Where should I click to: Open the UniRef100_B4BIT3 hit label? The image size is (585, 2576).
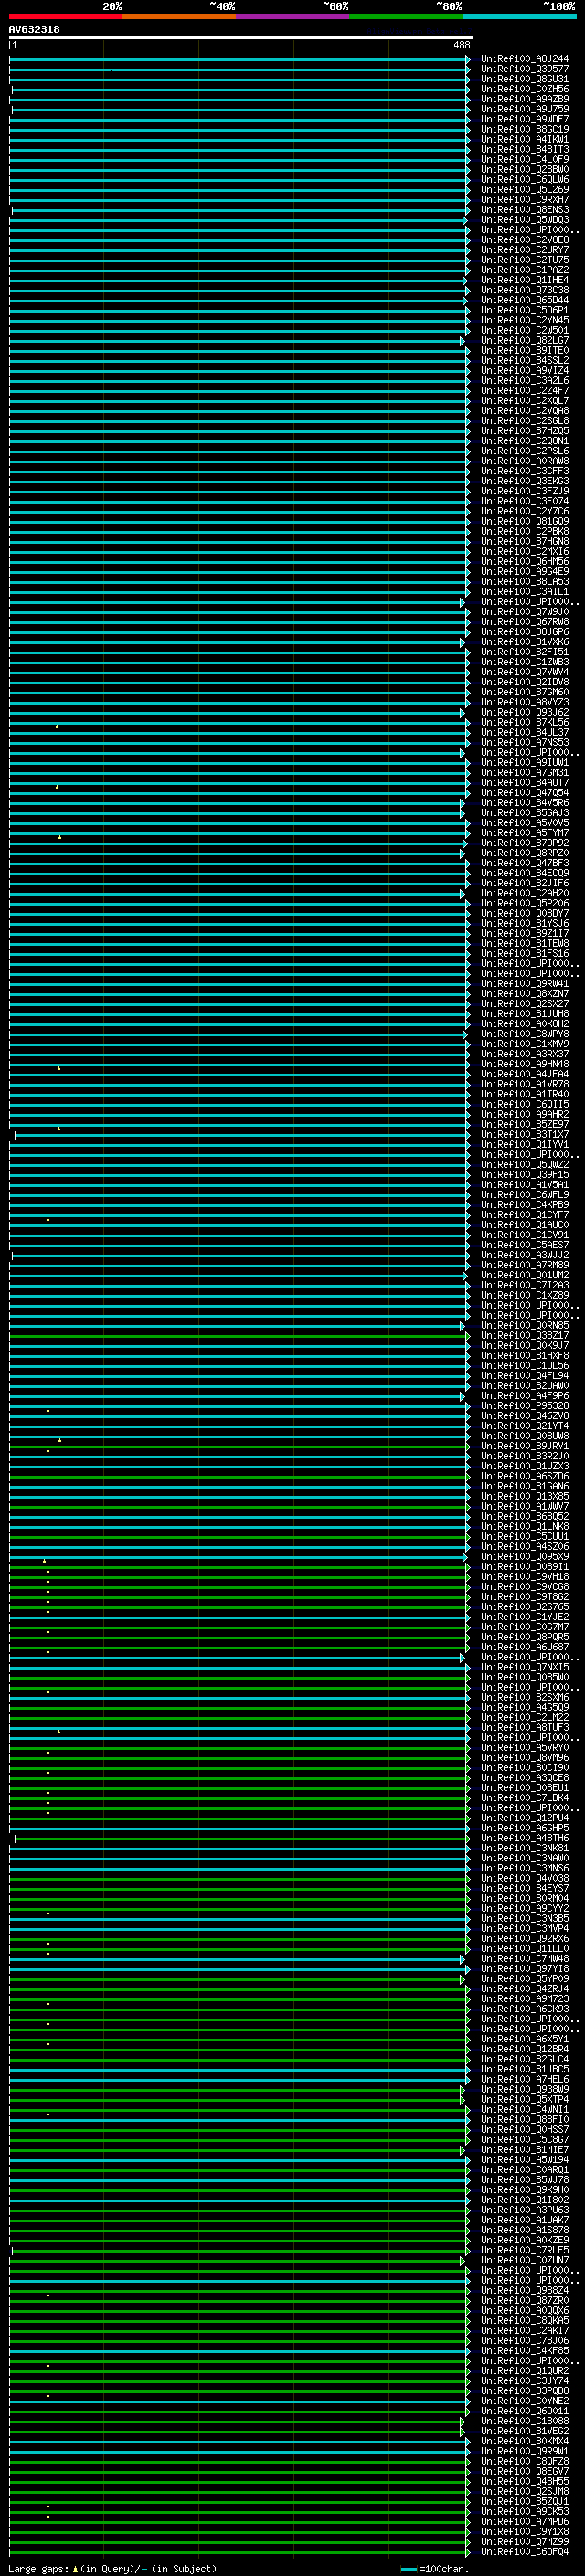[x=524, y=150]
